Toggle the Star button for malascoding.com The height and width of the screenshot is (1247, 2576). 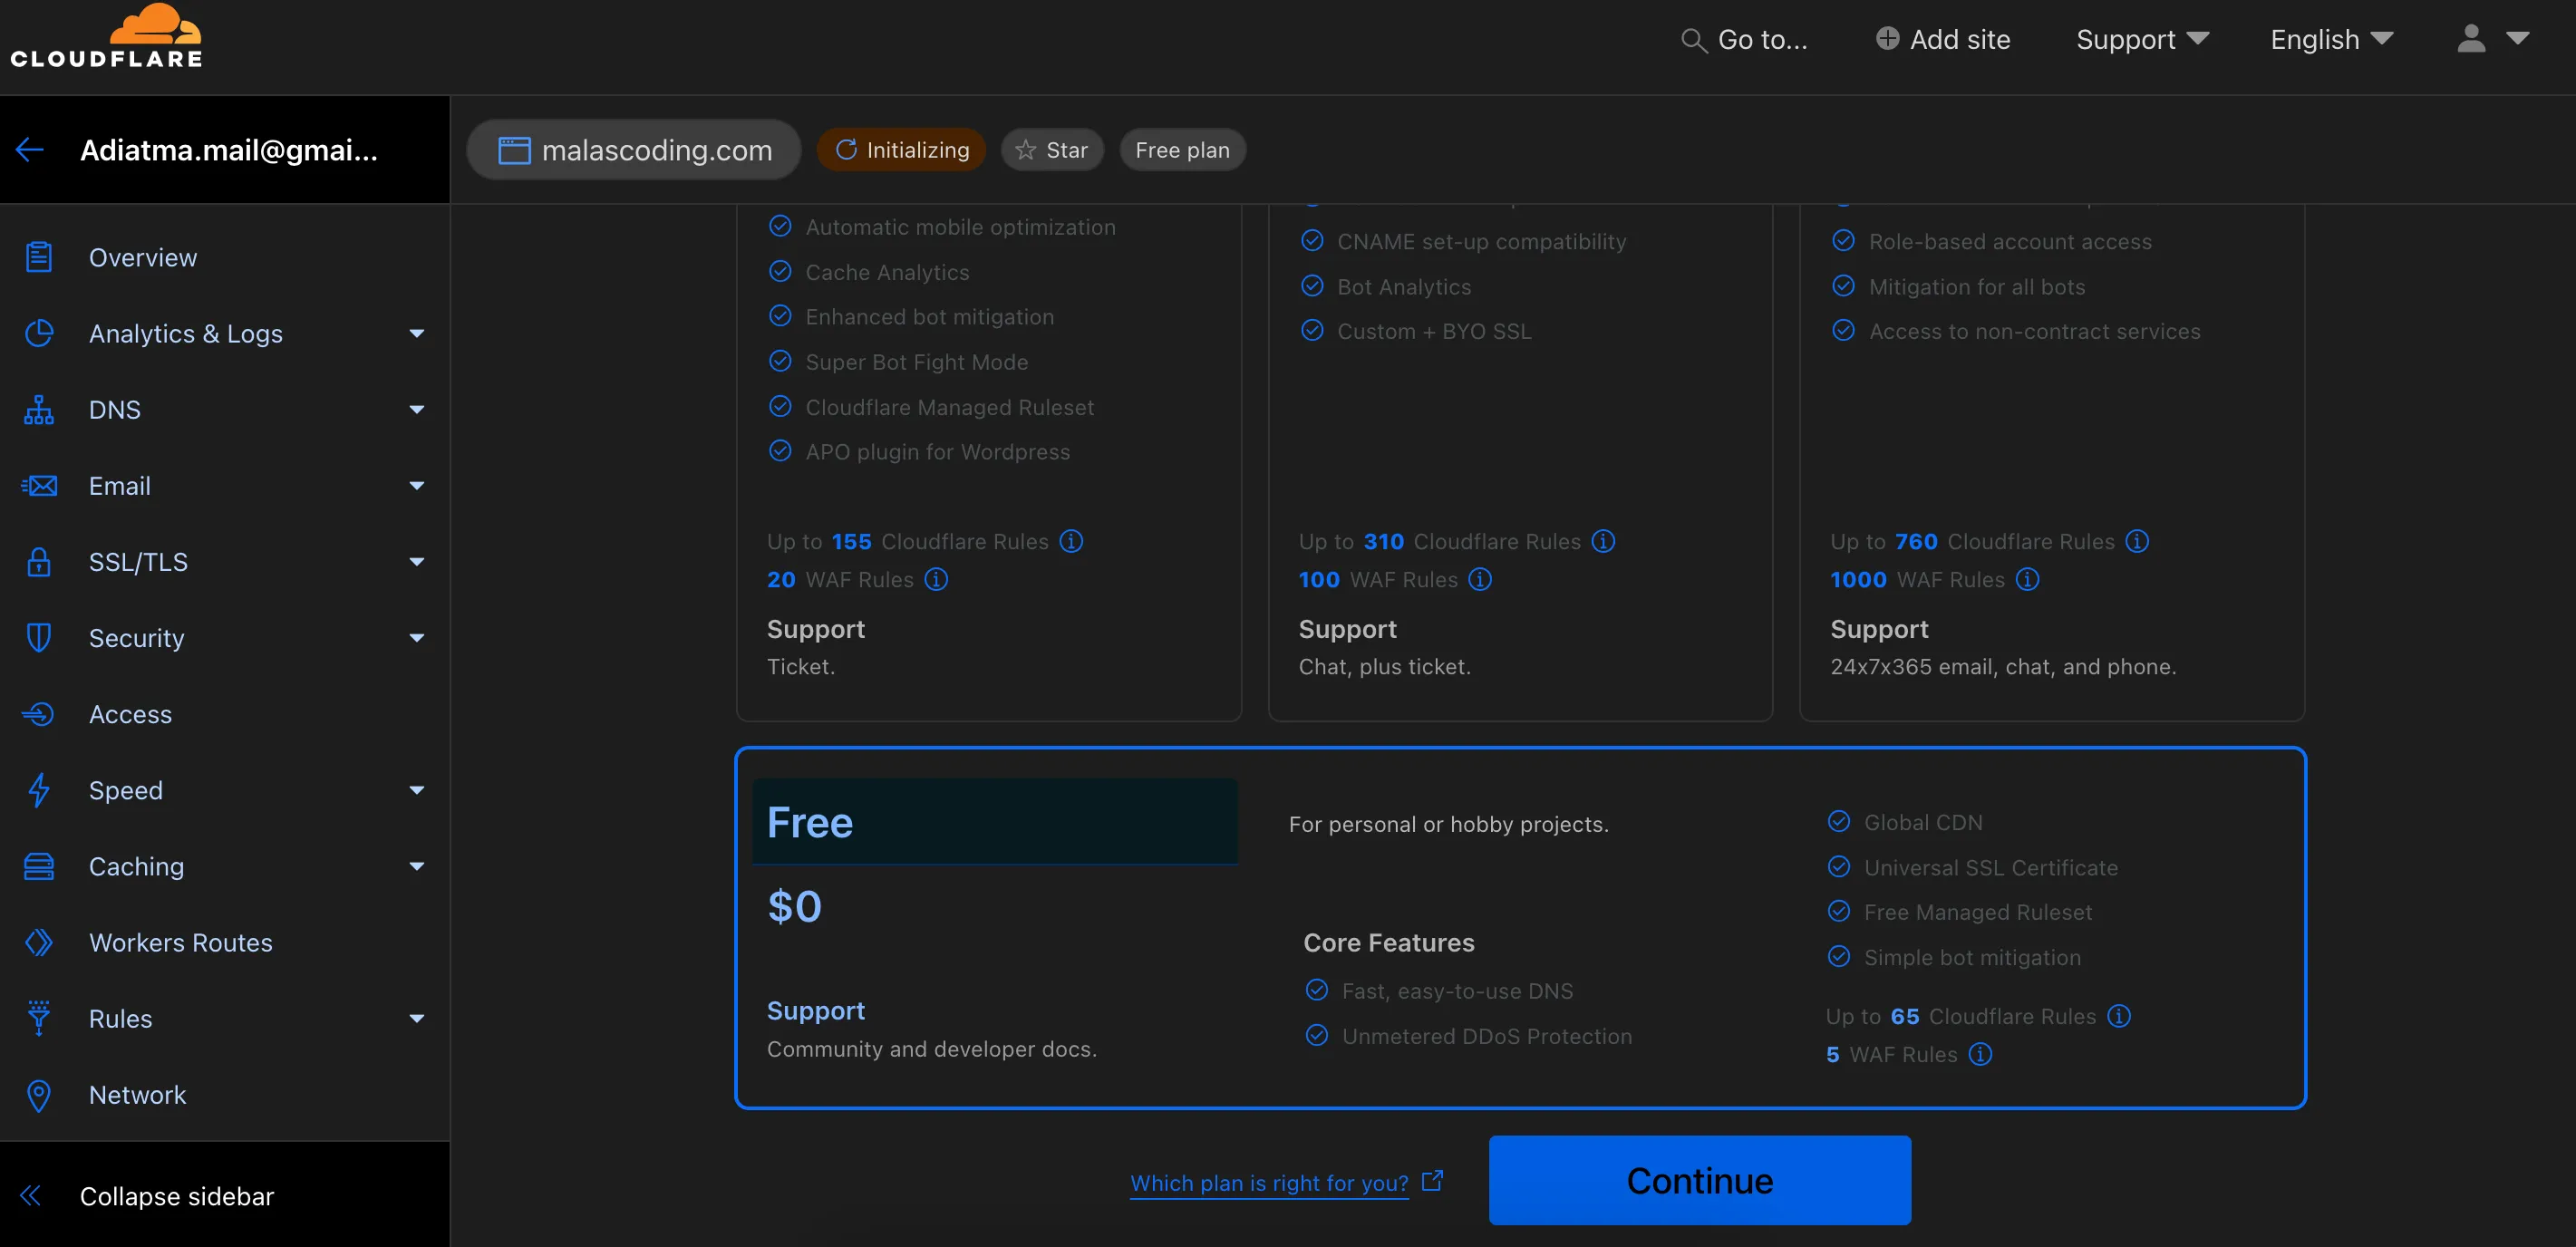tap(1052, 150)
